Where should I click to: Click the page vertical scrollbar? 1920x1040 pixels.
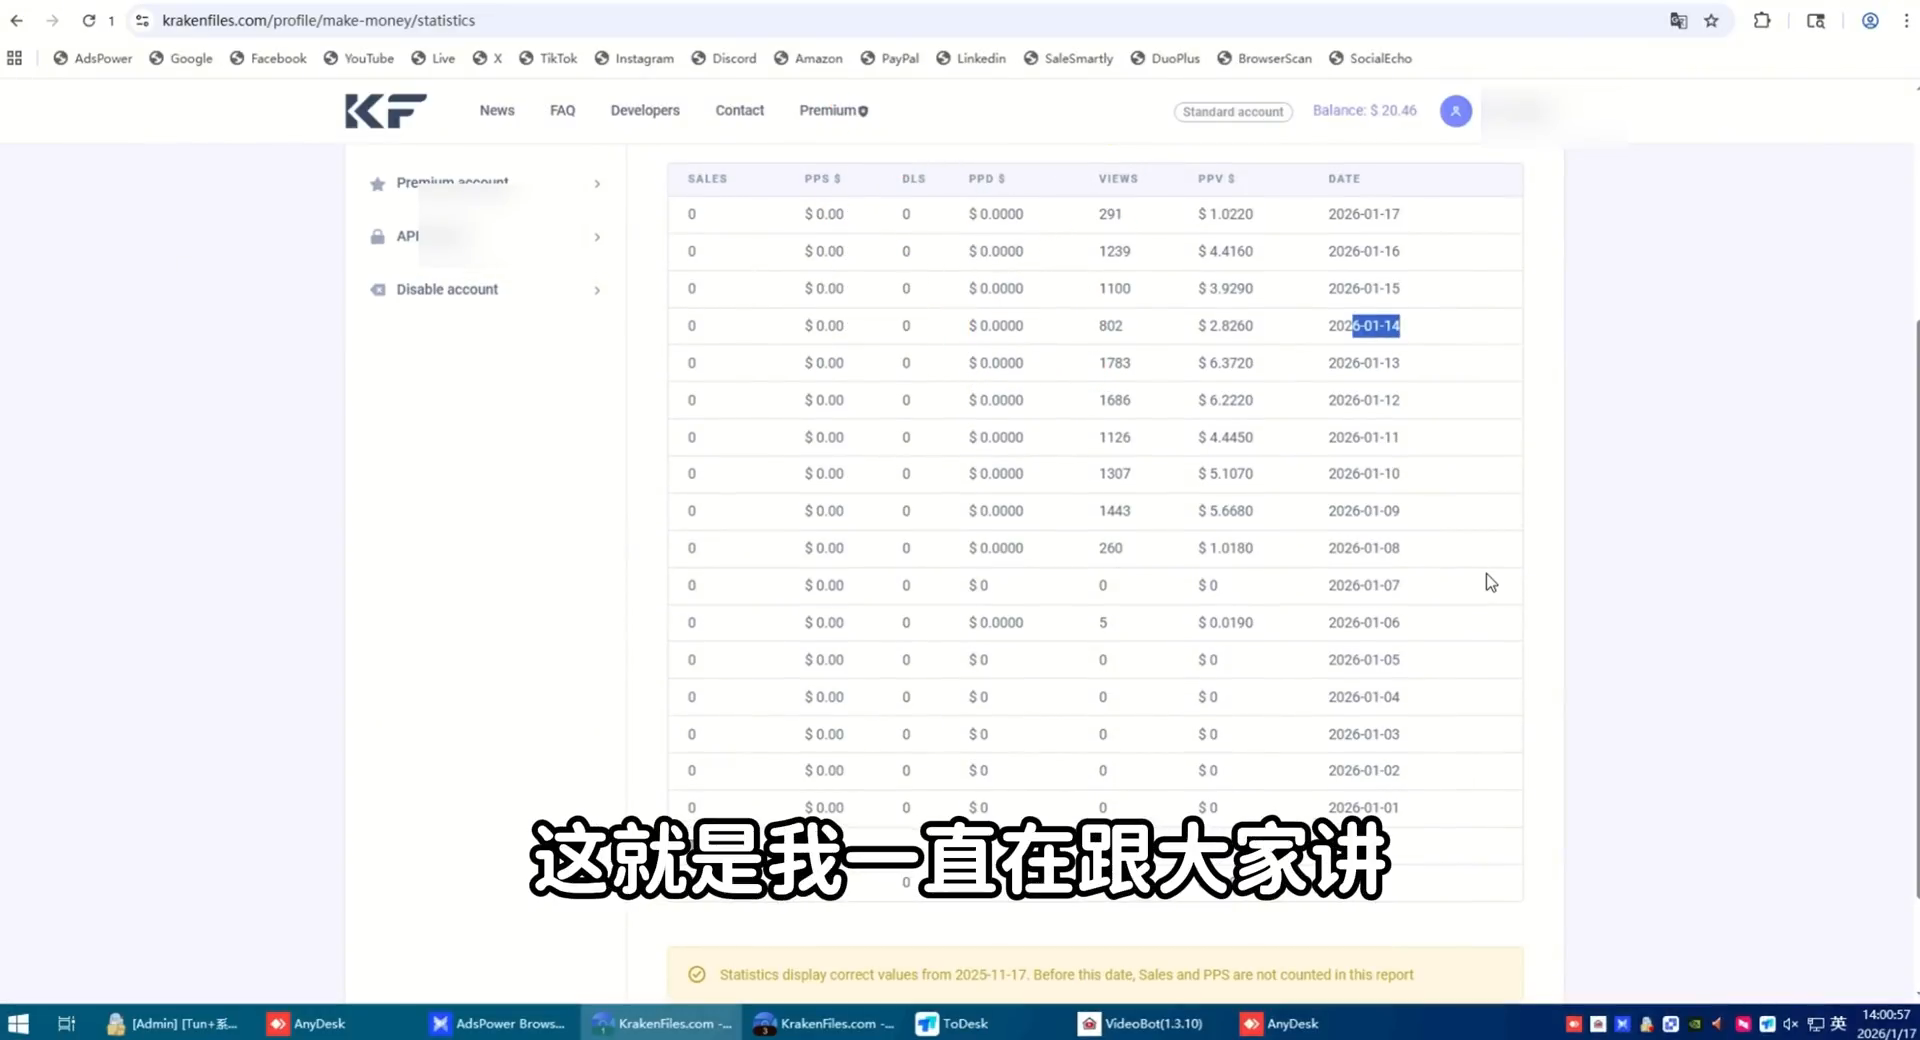[1916, 610]
